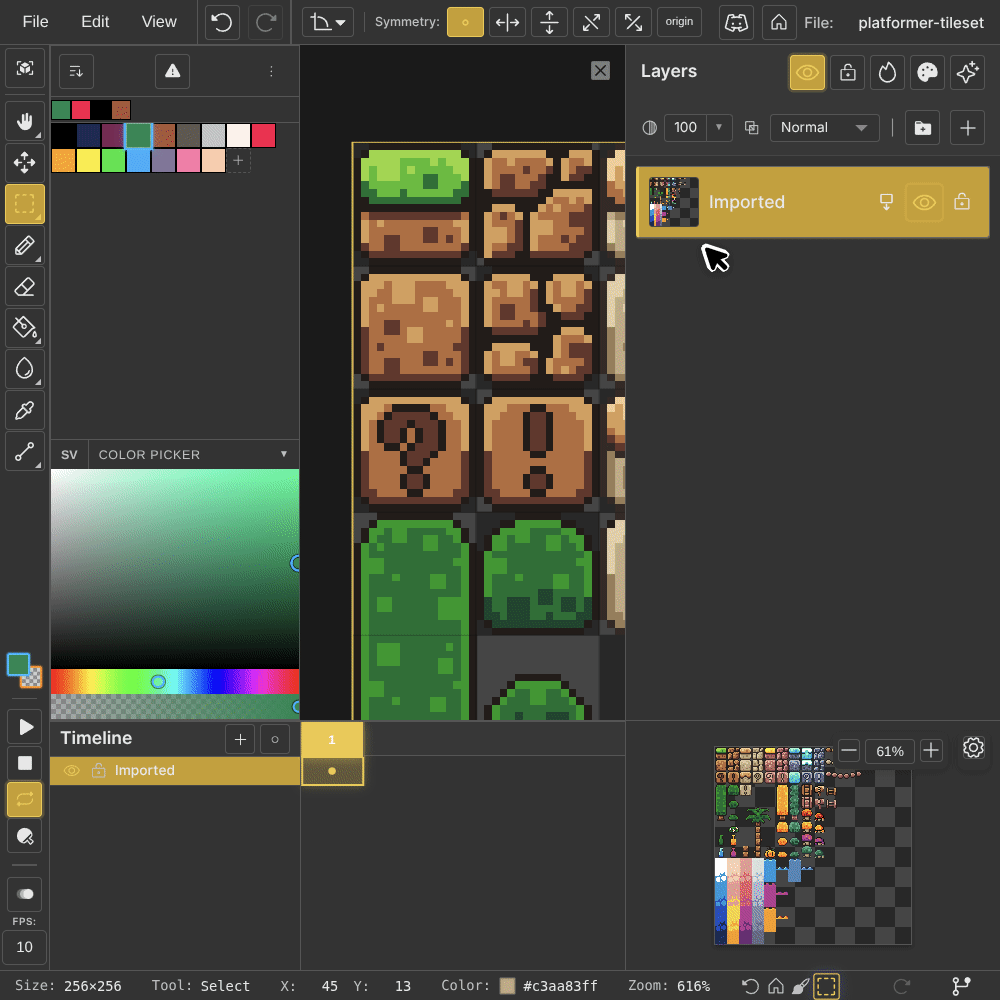
Task: Open the opacity 100 dropdown arrow
Action: [x=719, y=128]
